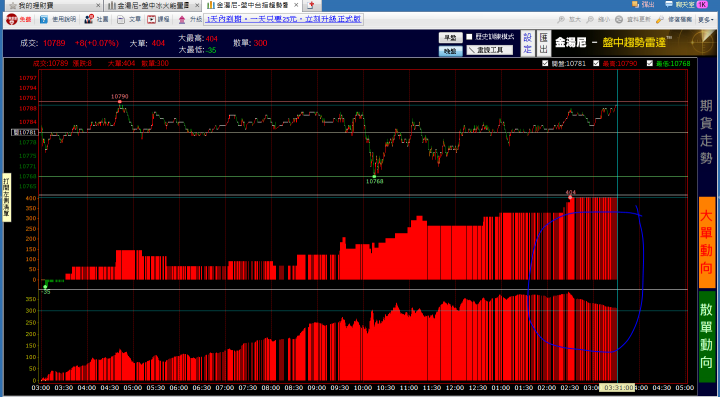Open the 課程 courses icon

pos(152,20)
